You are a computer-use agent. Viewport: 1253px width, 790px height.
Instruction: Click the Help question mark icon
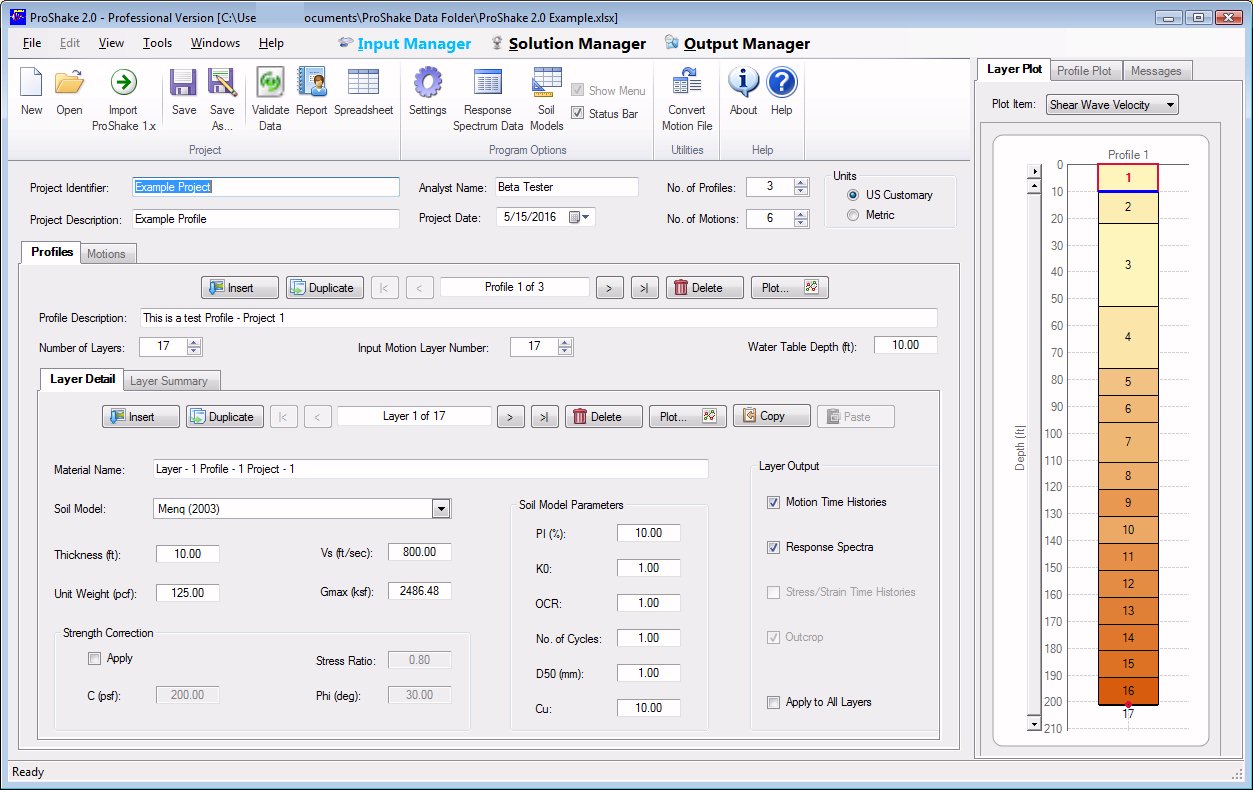pos(781,82)
